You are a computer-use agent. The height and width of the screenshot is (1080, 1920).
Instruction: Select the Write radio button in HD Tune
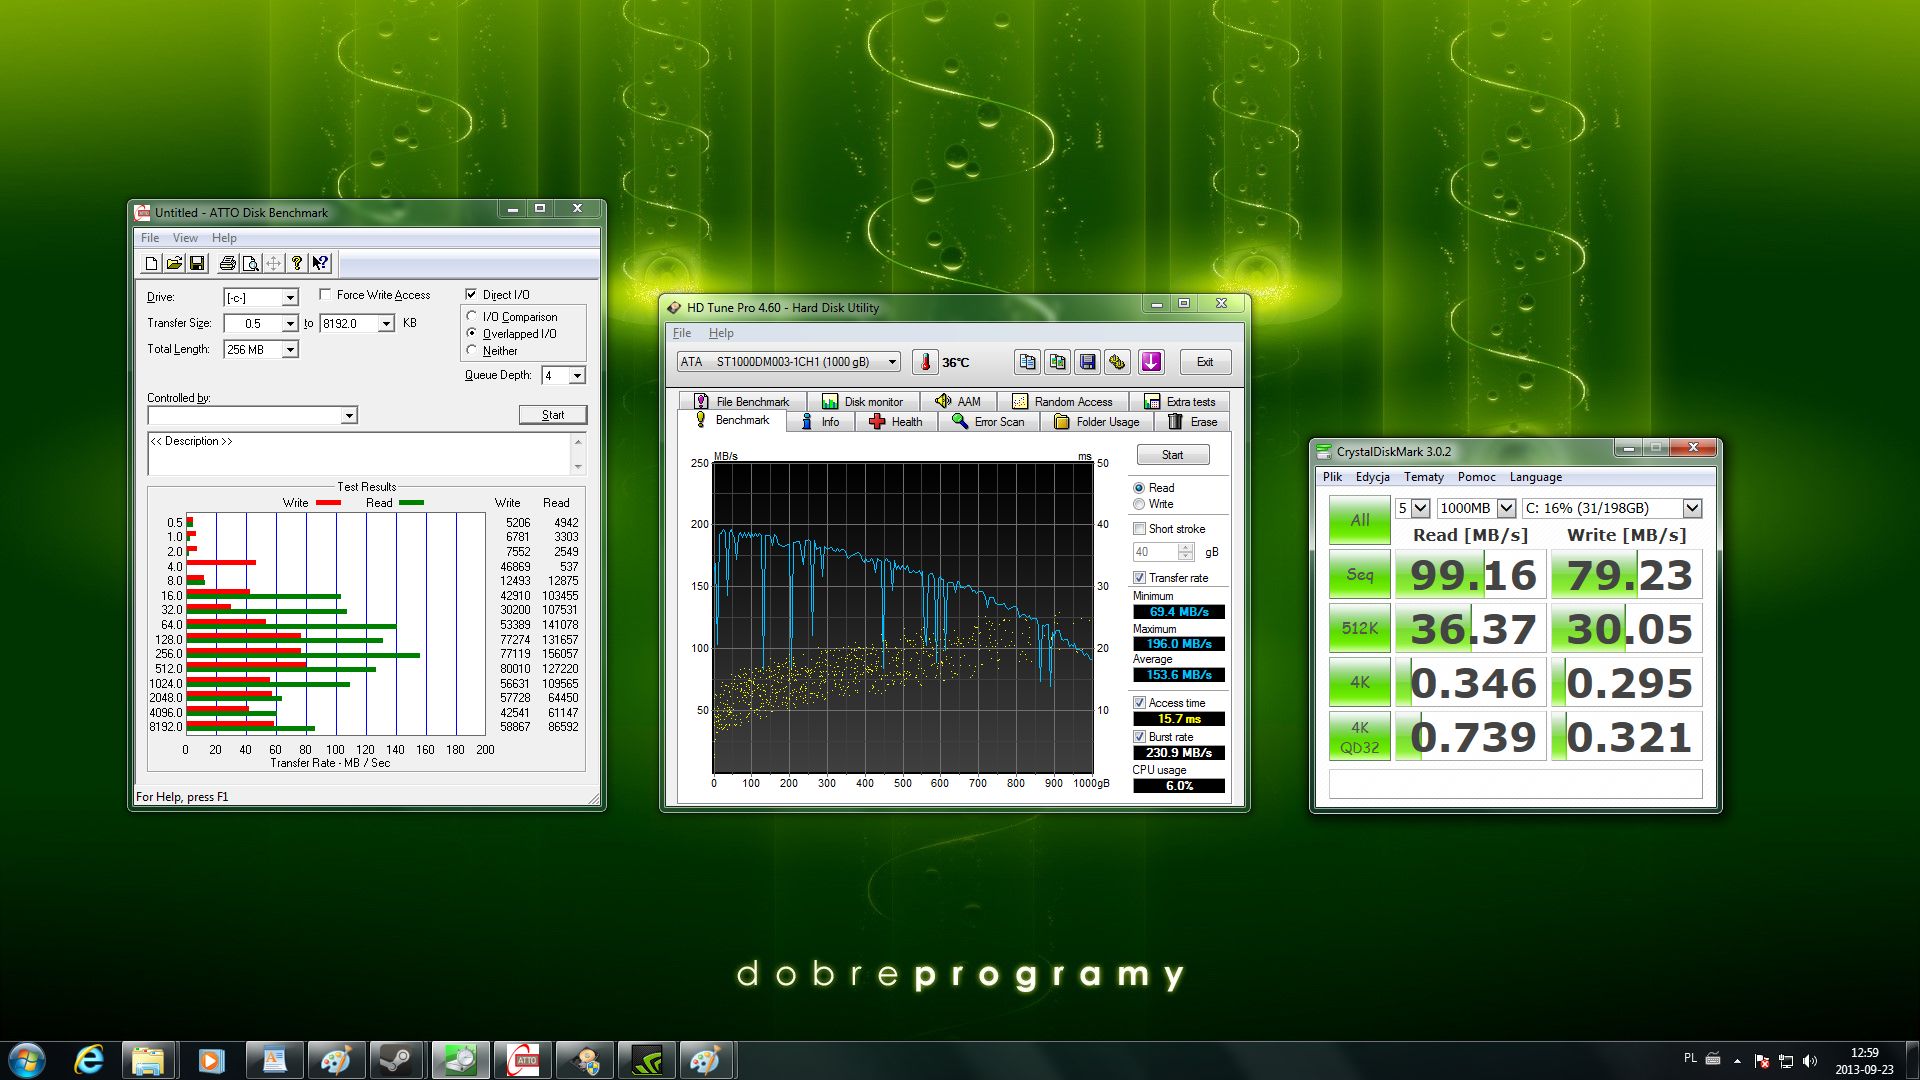click(1139, 504)
